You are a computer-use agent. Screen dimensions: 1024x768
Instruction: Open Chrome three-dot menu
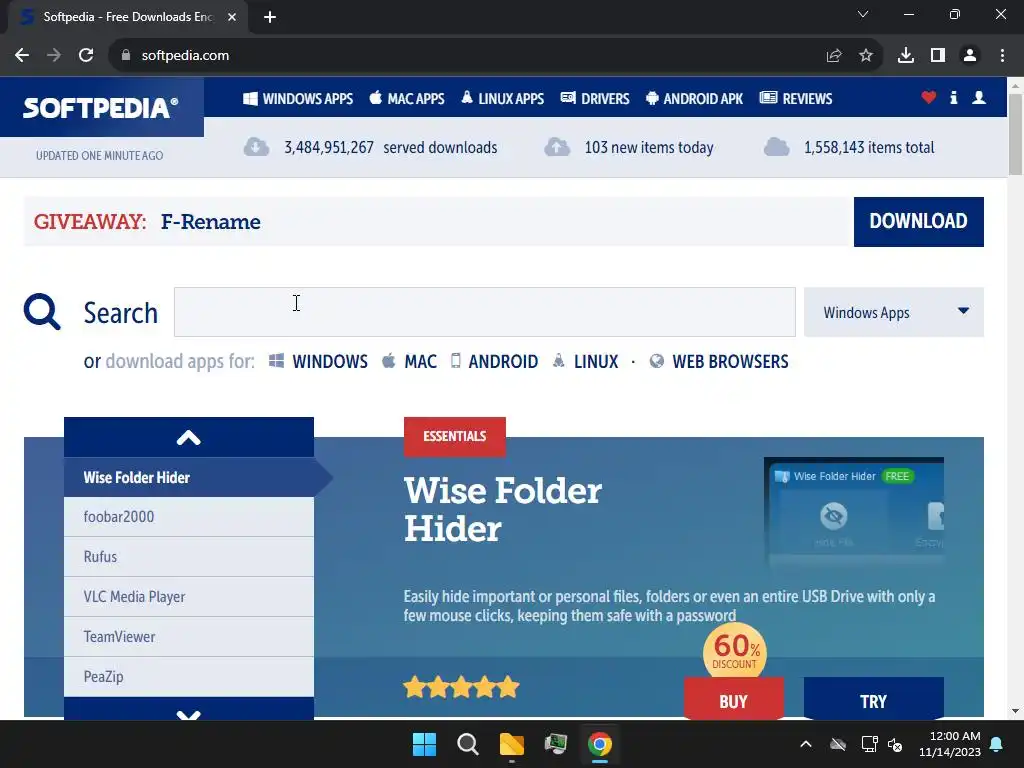click(x=1002, y=56)
